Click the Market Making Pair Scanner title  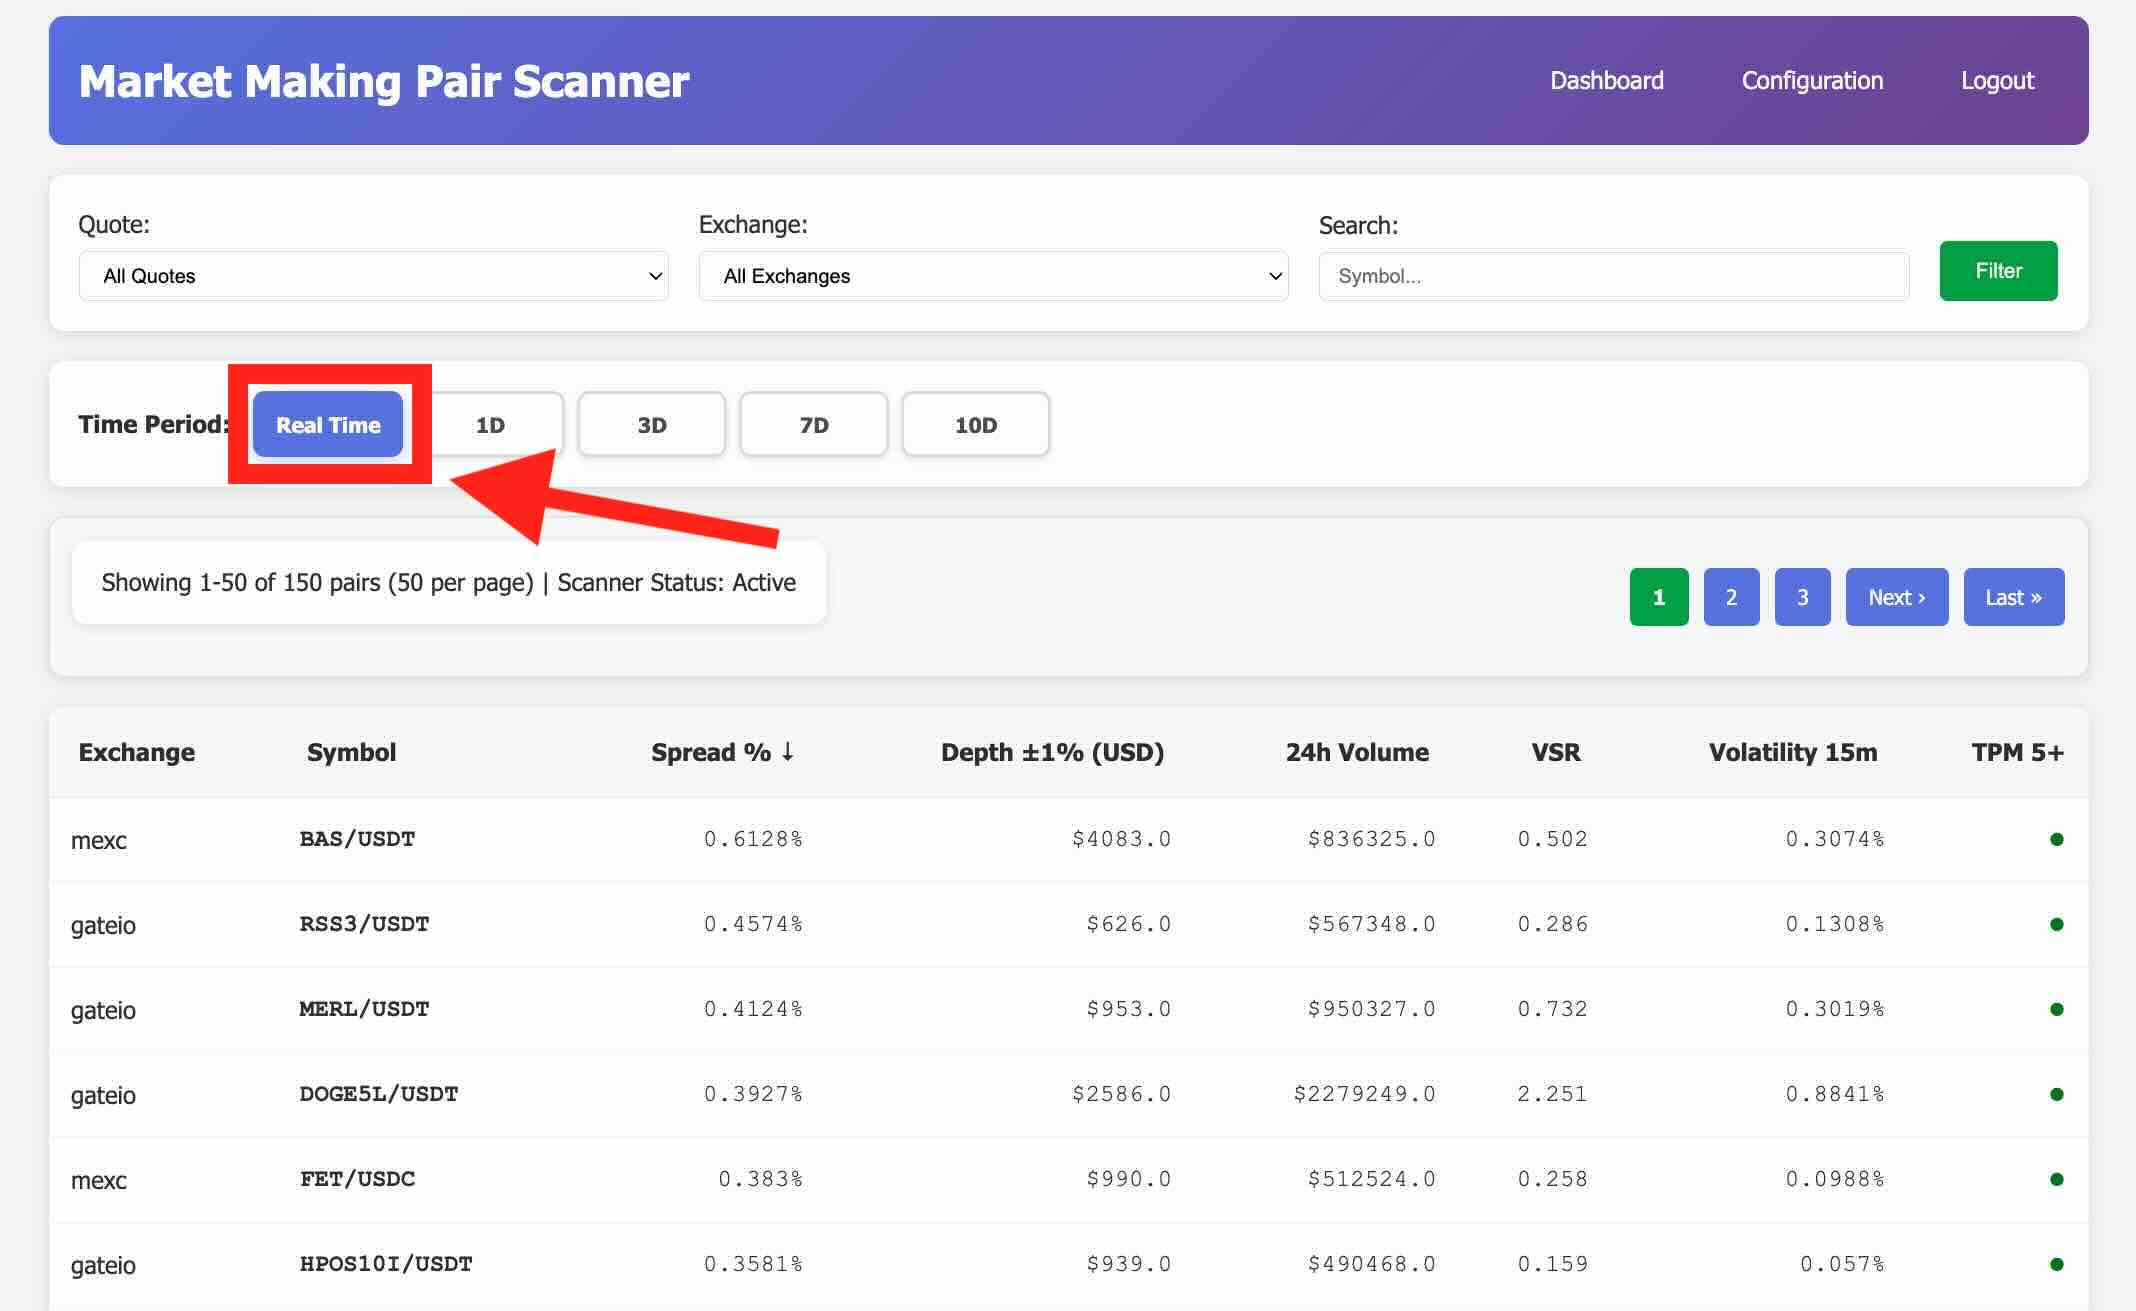(x=384, y=81)
